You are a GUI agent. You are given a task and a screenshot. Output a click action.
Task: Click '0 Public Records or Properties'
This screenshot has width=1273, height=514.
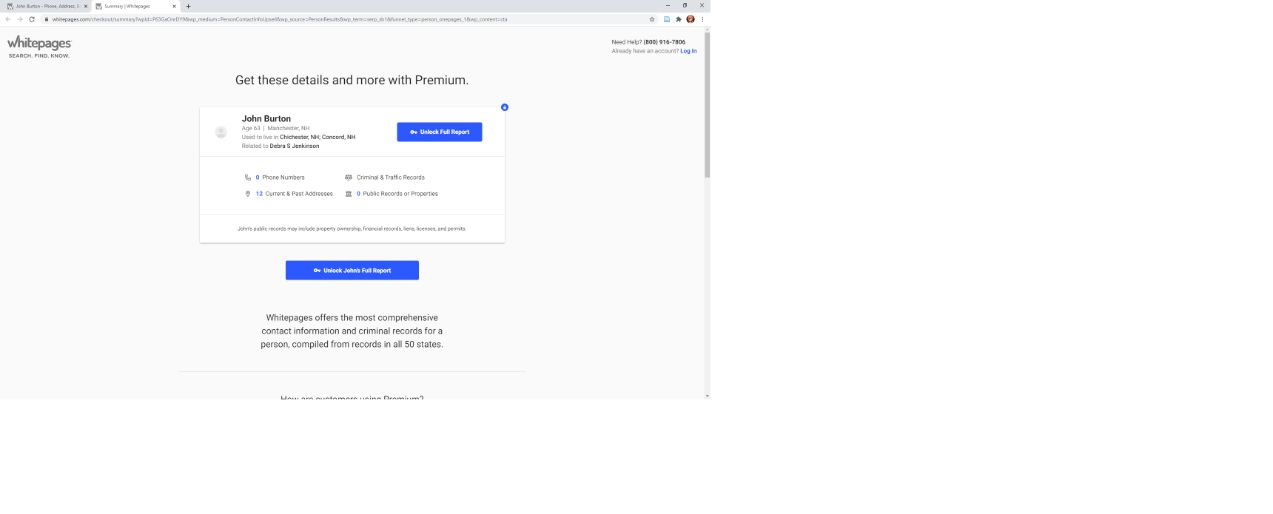click(x=397, y=194)
